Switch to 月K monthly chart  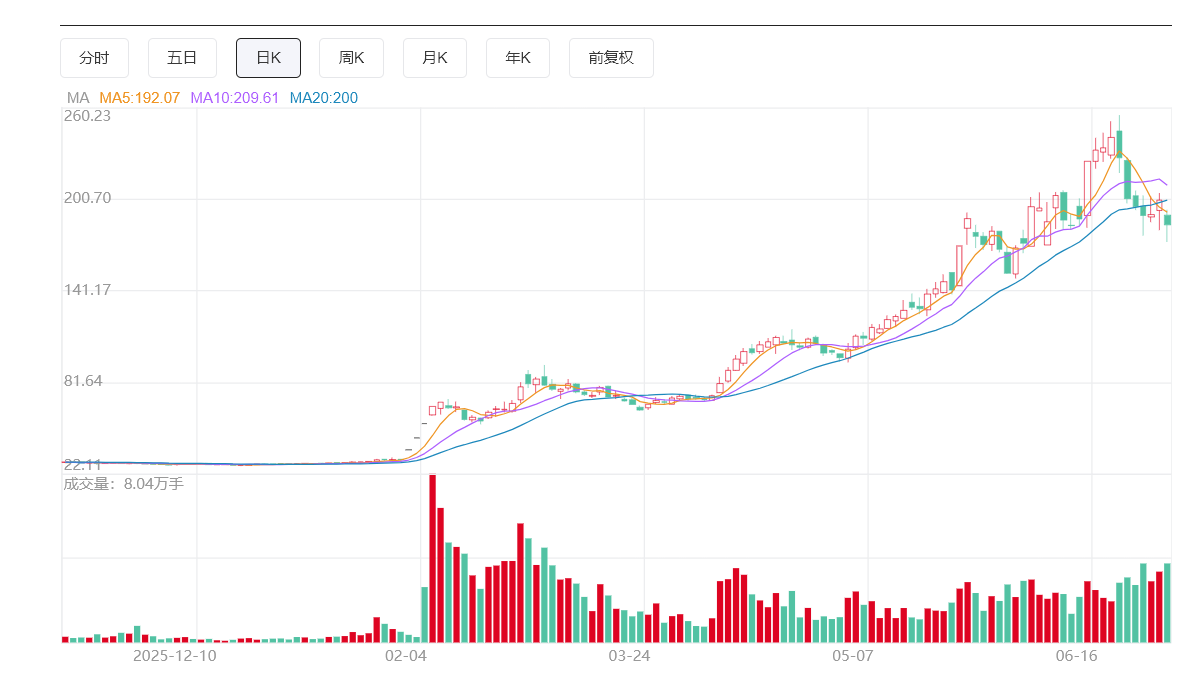coord(434,58)
